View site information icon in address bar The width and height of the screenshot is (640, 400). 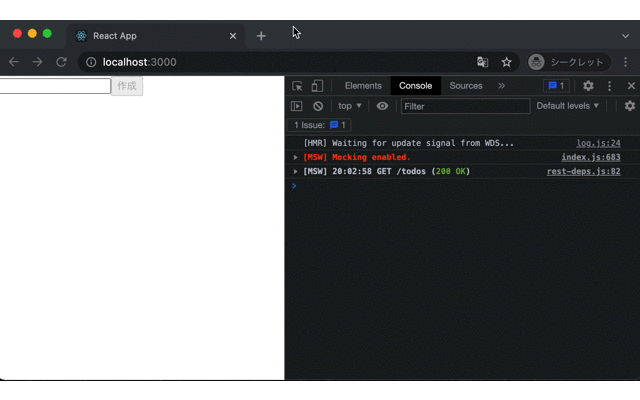click(x=91, y=62)
